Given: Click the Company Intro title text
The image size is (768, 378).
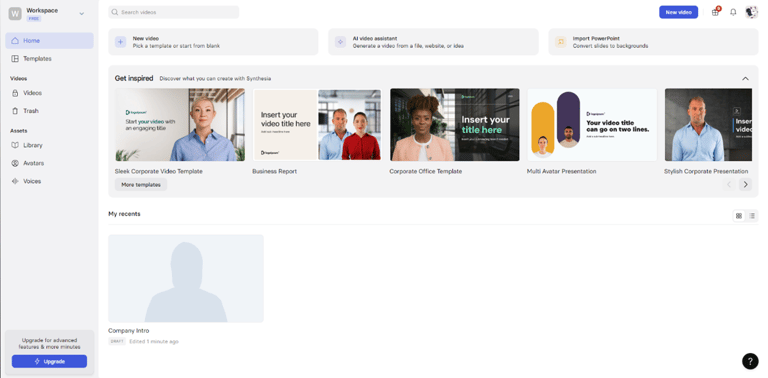Looking at the screenshot, I should 129,331.
